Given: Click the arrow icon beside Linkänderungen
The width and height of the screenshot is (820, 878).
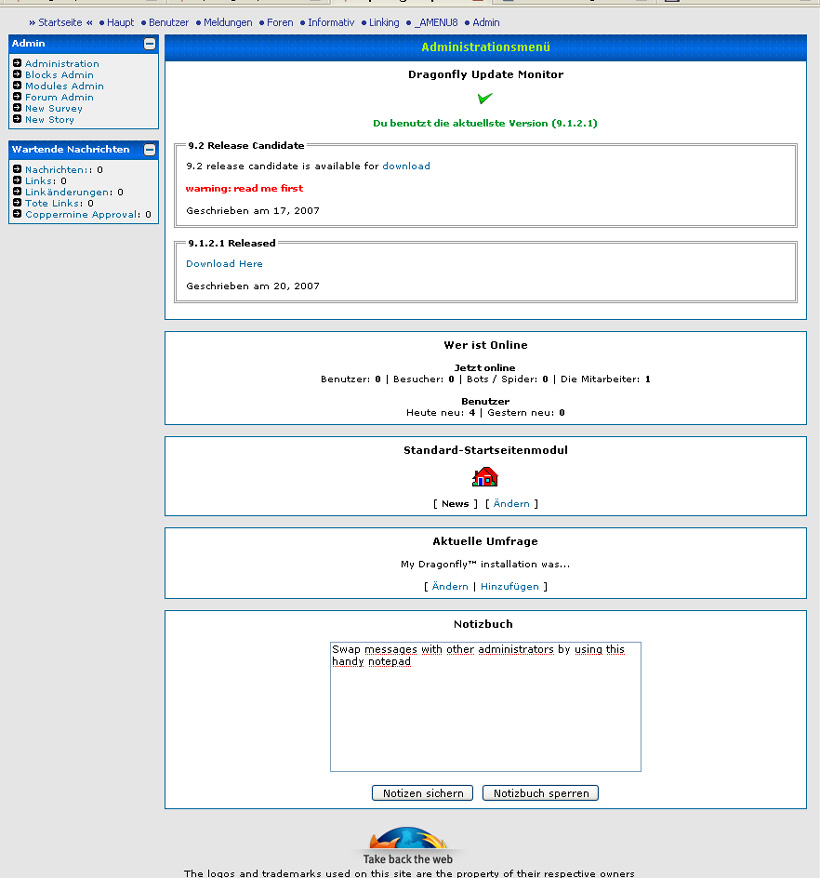Looking at the screenshot, I should pos(17,191).
